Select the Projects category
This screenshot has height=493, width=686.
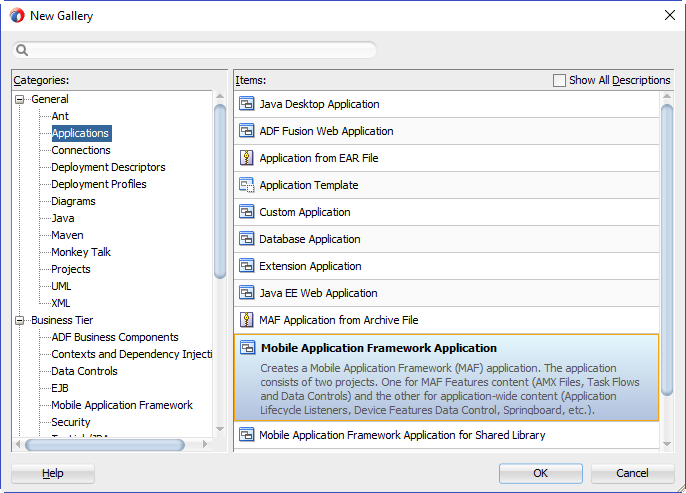pos(71,269)
